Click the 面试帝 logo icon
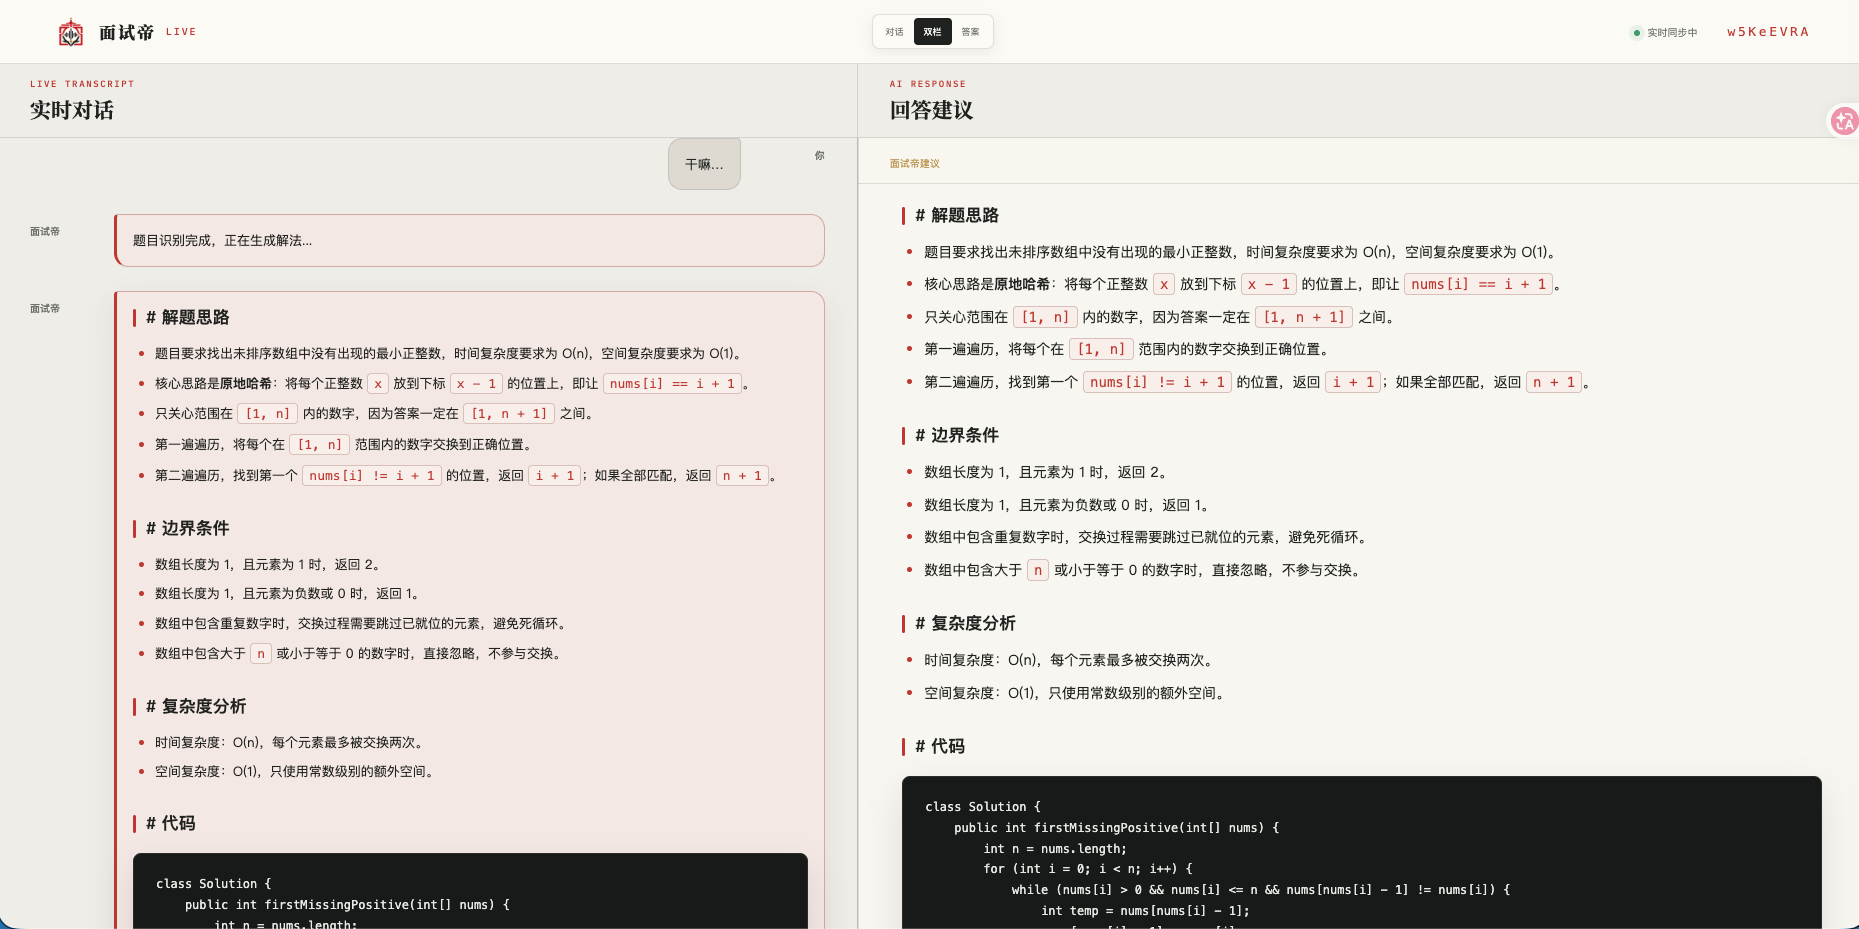1859x929 pixels. tap(71, 33)
